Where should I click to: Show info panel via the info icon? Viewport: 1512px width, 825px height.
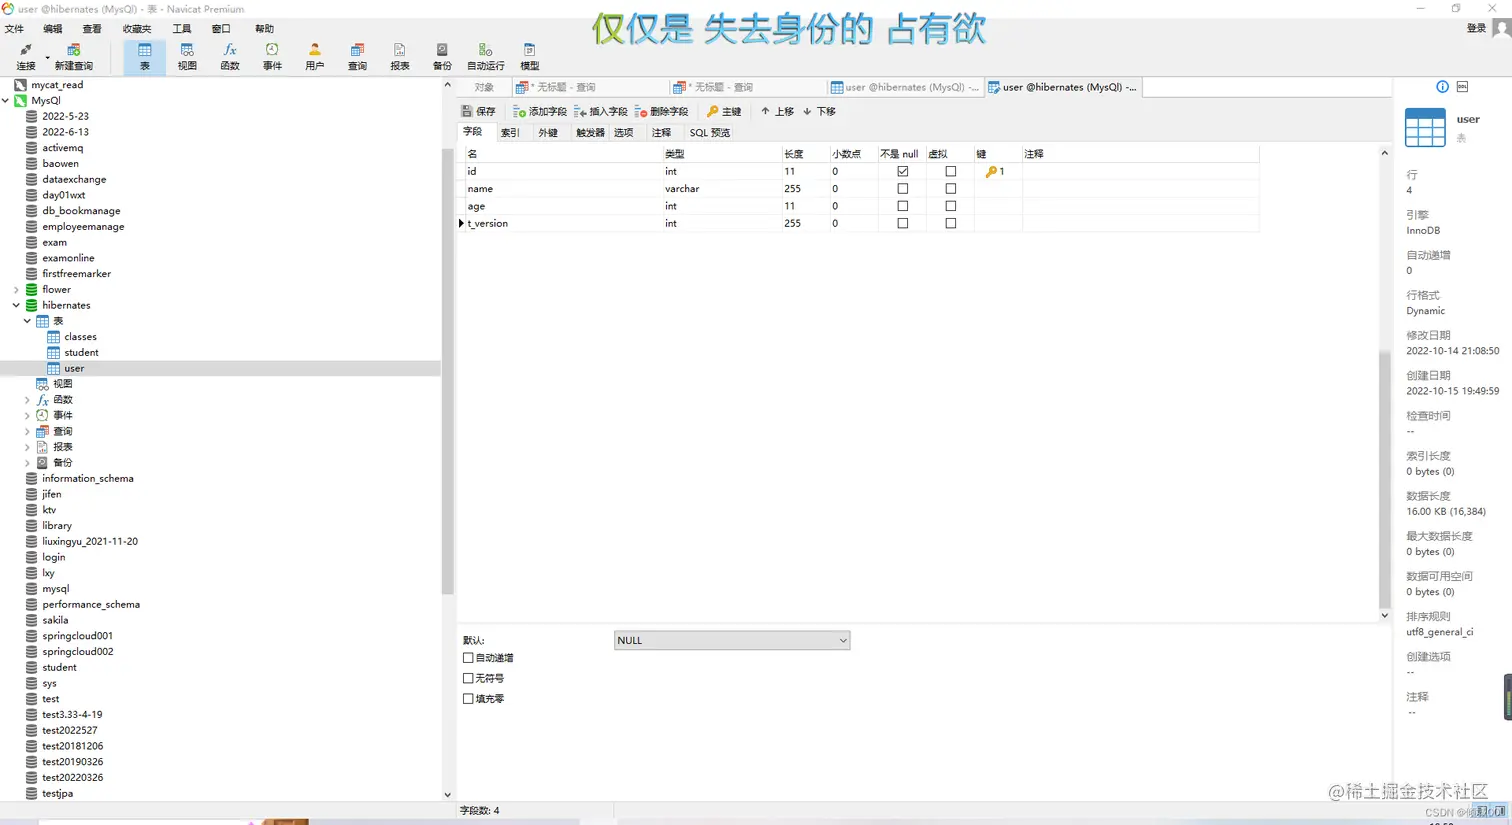(1442, 87)
